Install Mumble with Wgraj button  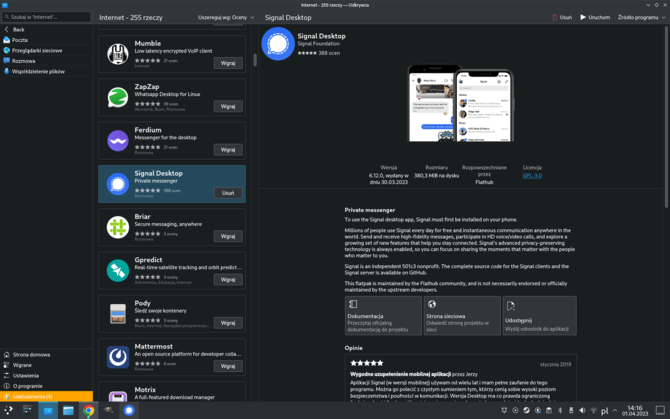(x=228, y=63)
